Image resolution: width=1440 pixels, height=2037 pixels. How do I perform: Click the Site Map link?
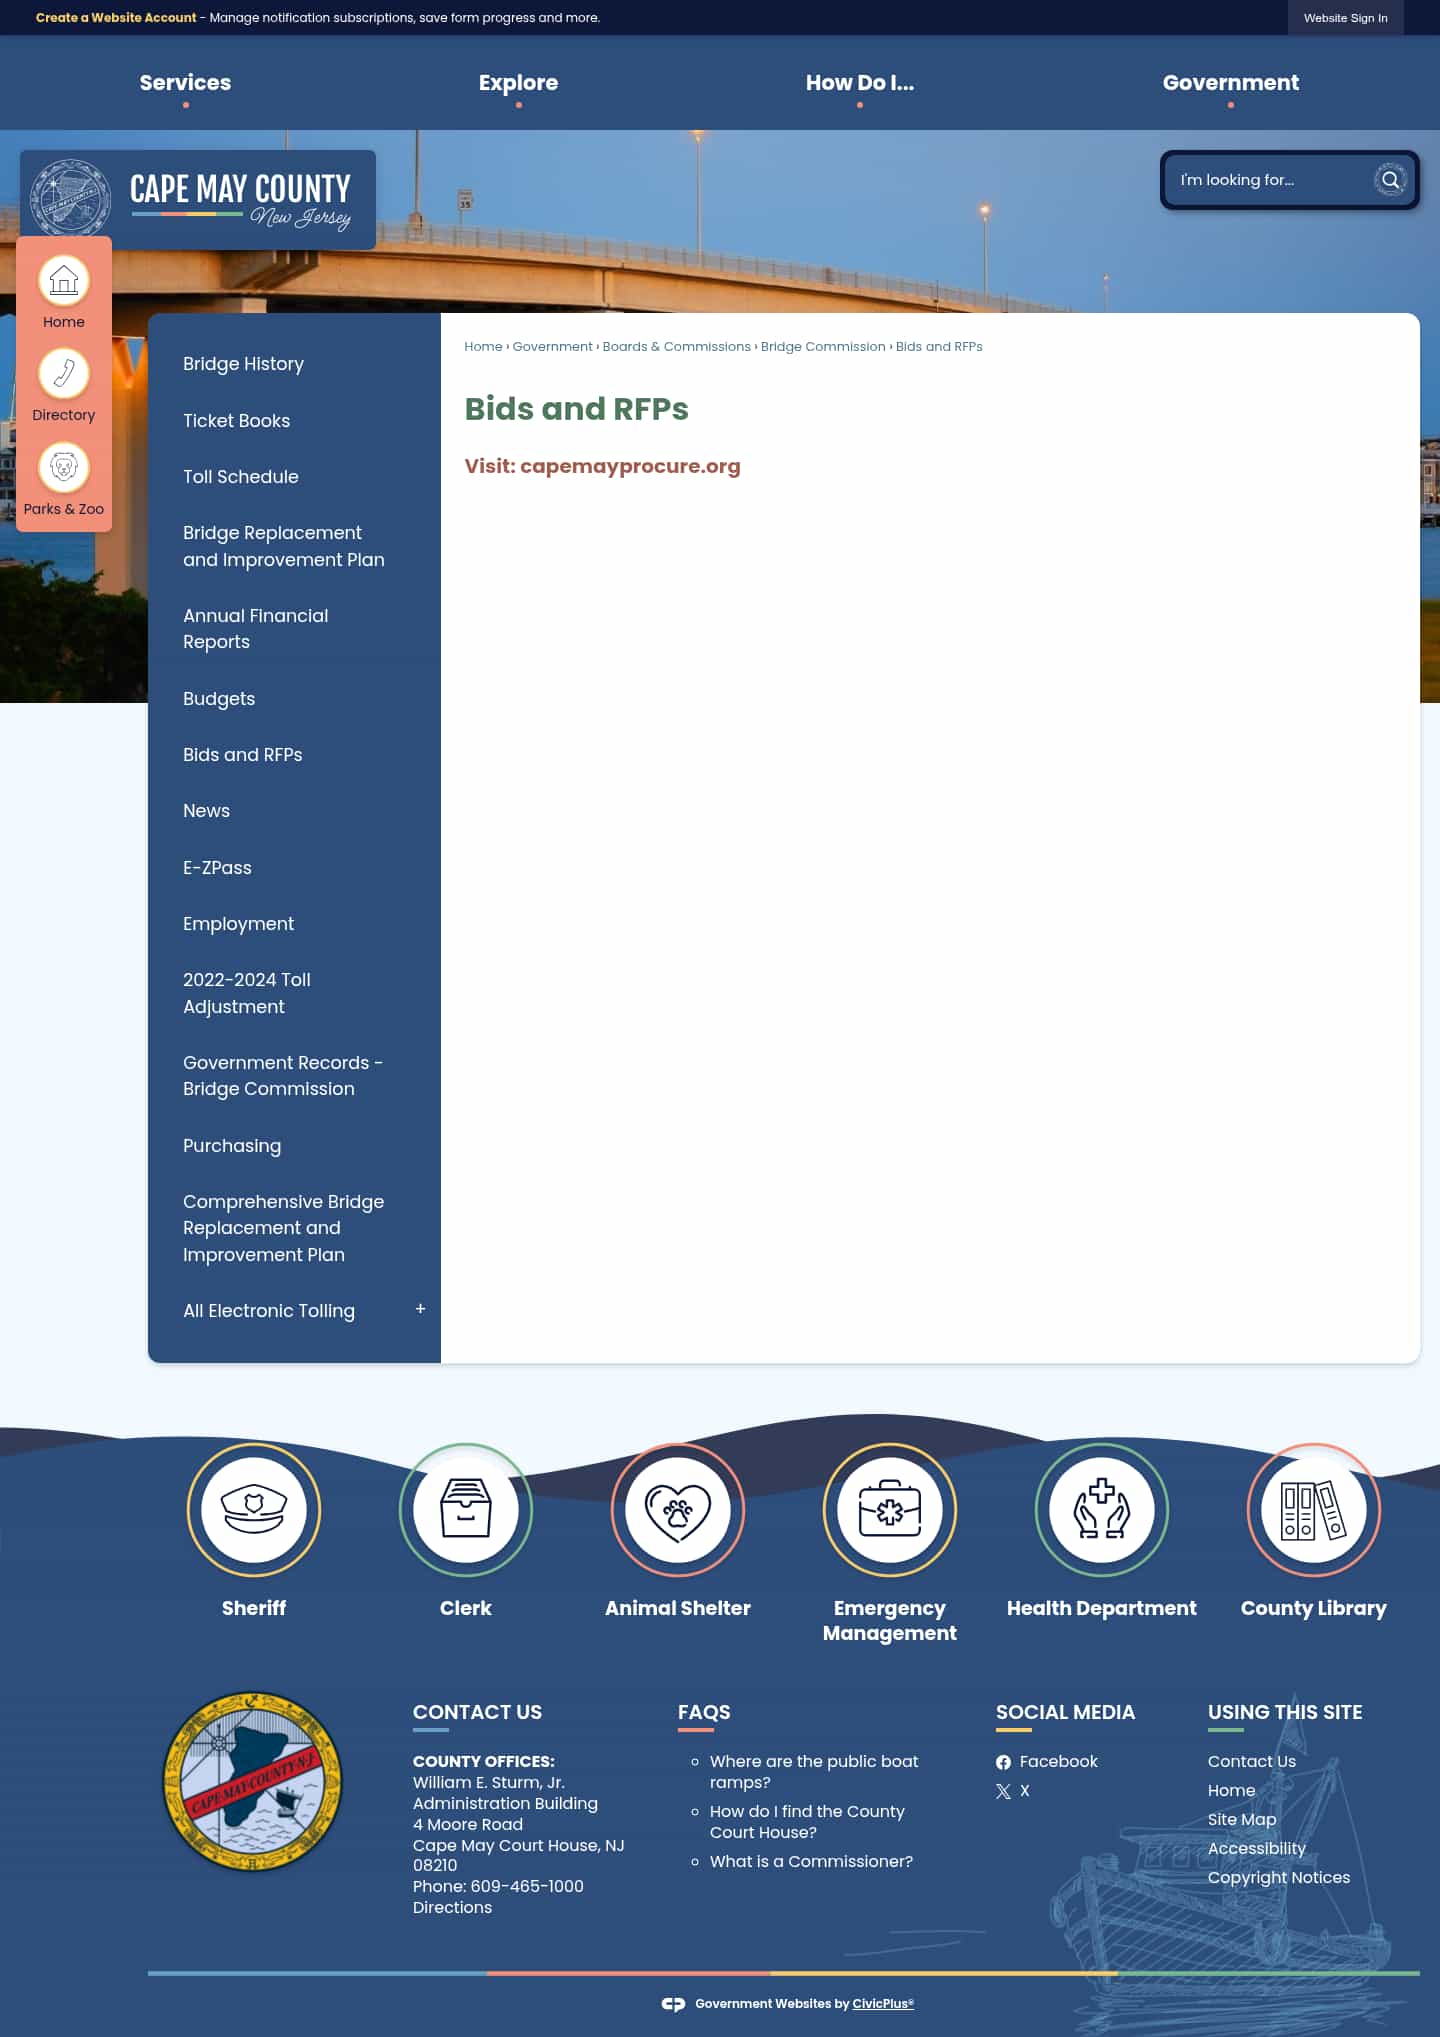click(1242, 1819)
